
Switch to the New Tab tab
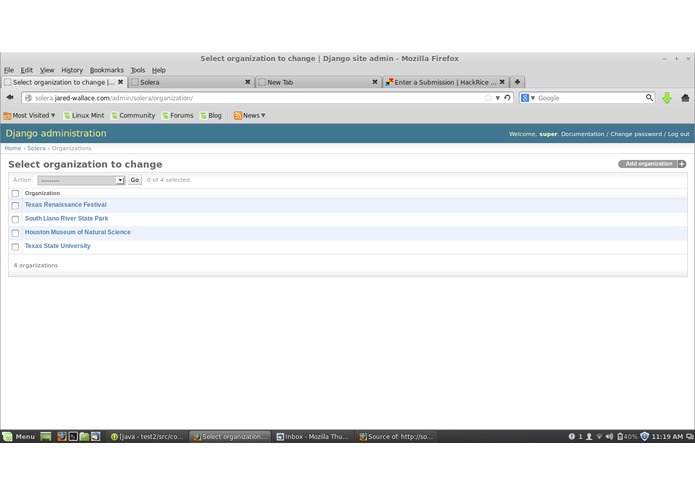coord(318,82)
